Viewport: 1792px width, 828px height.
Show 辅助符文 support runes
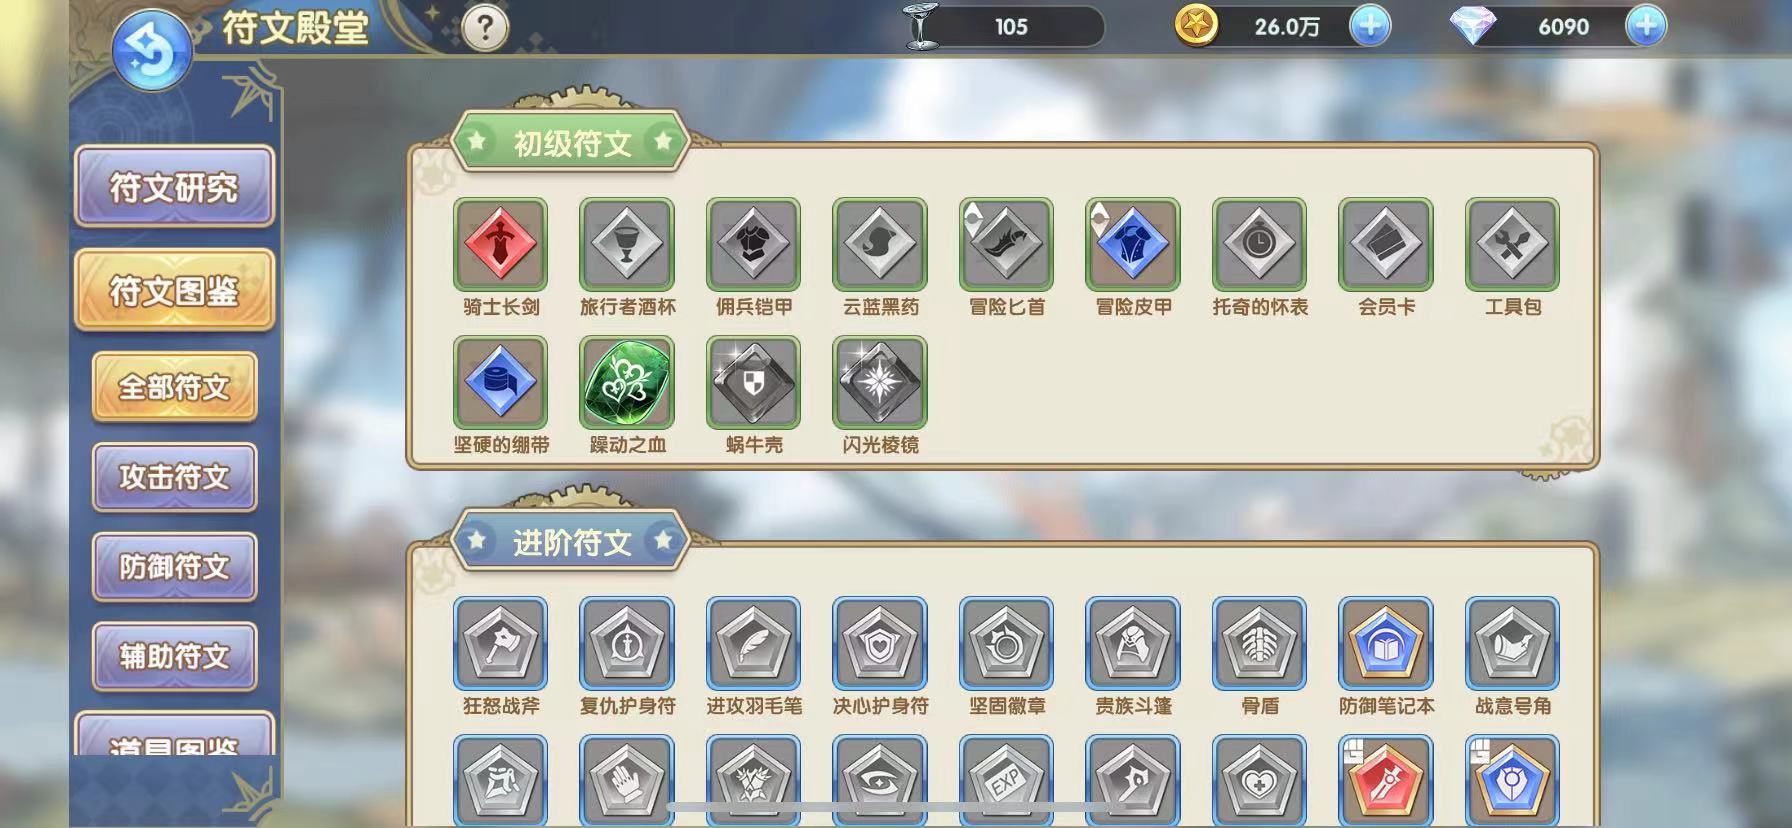tap(174, 656)
